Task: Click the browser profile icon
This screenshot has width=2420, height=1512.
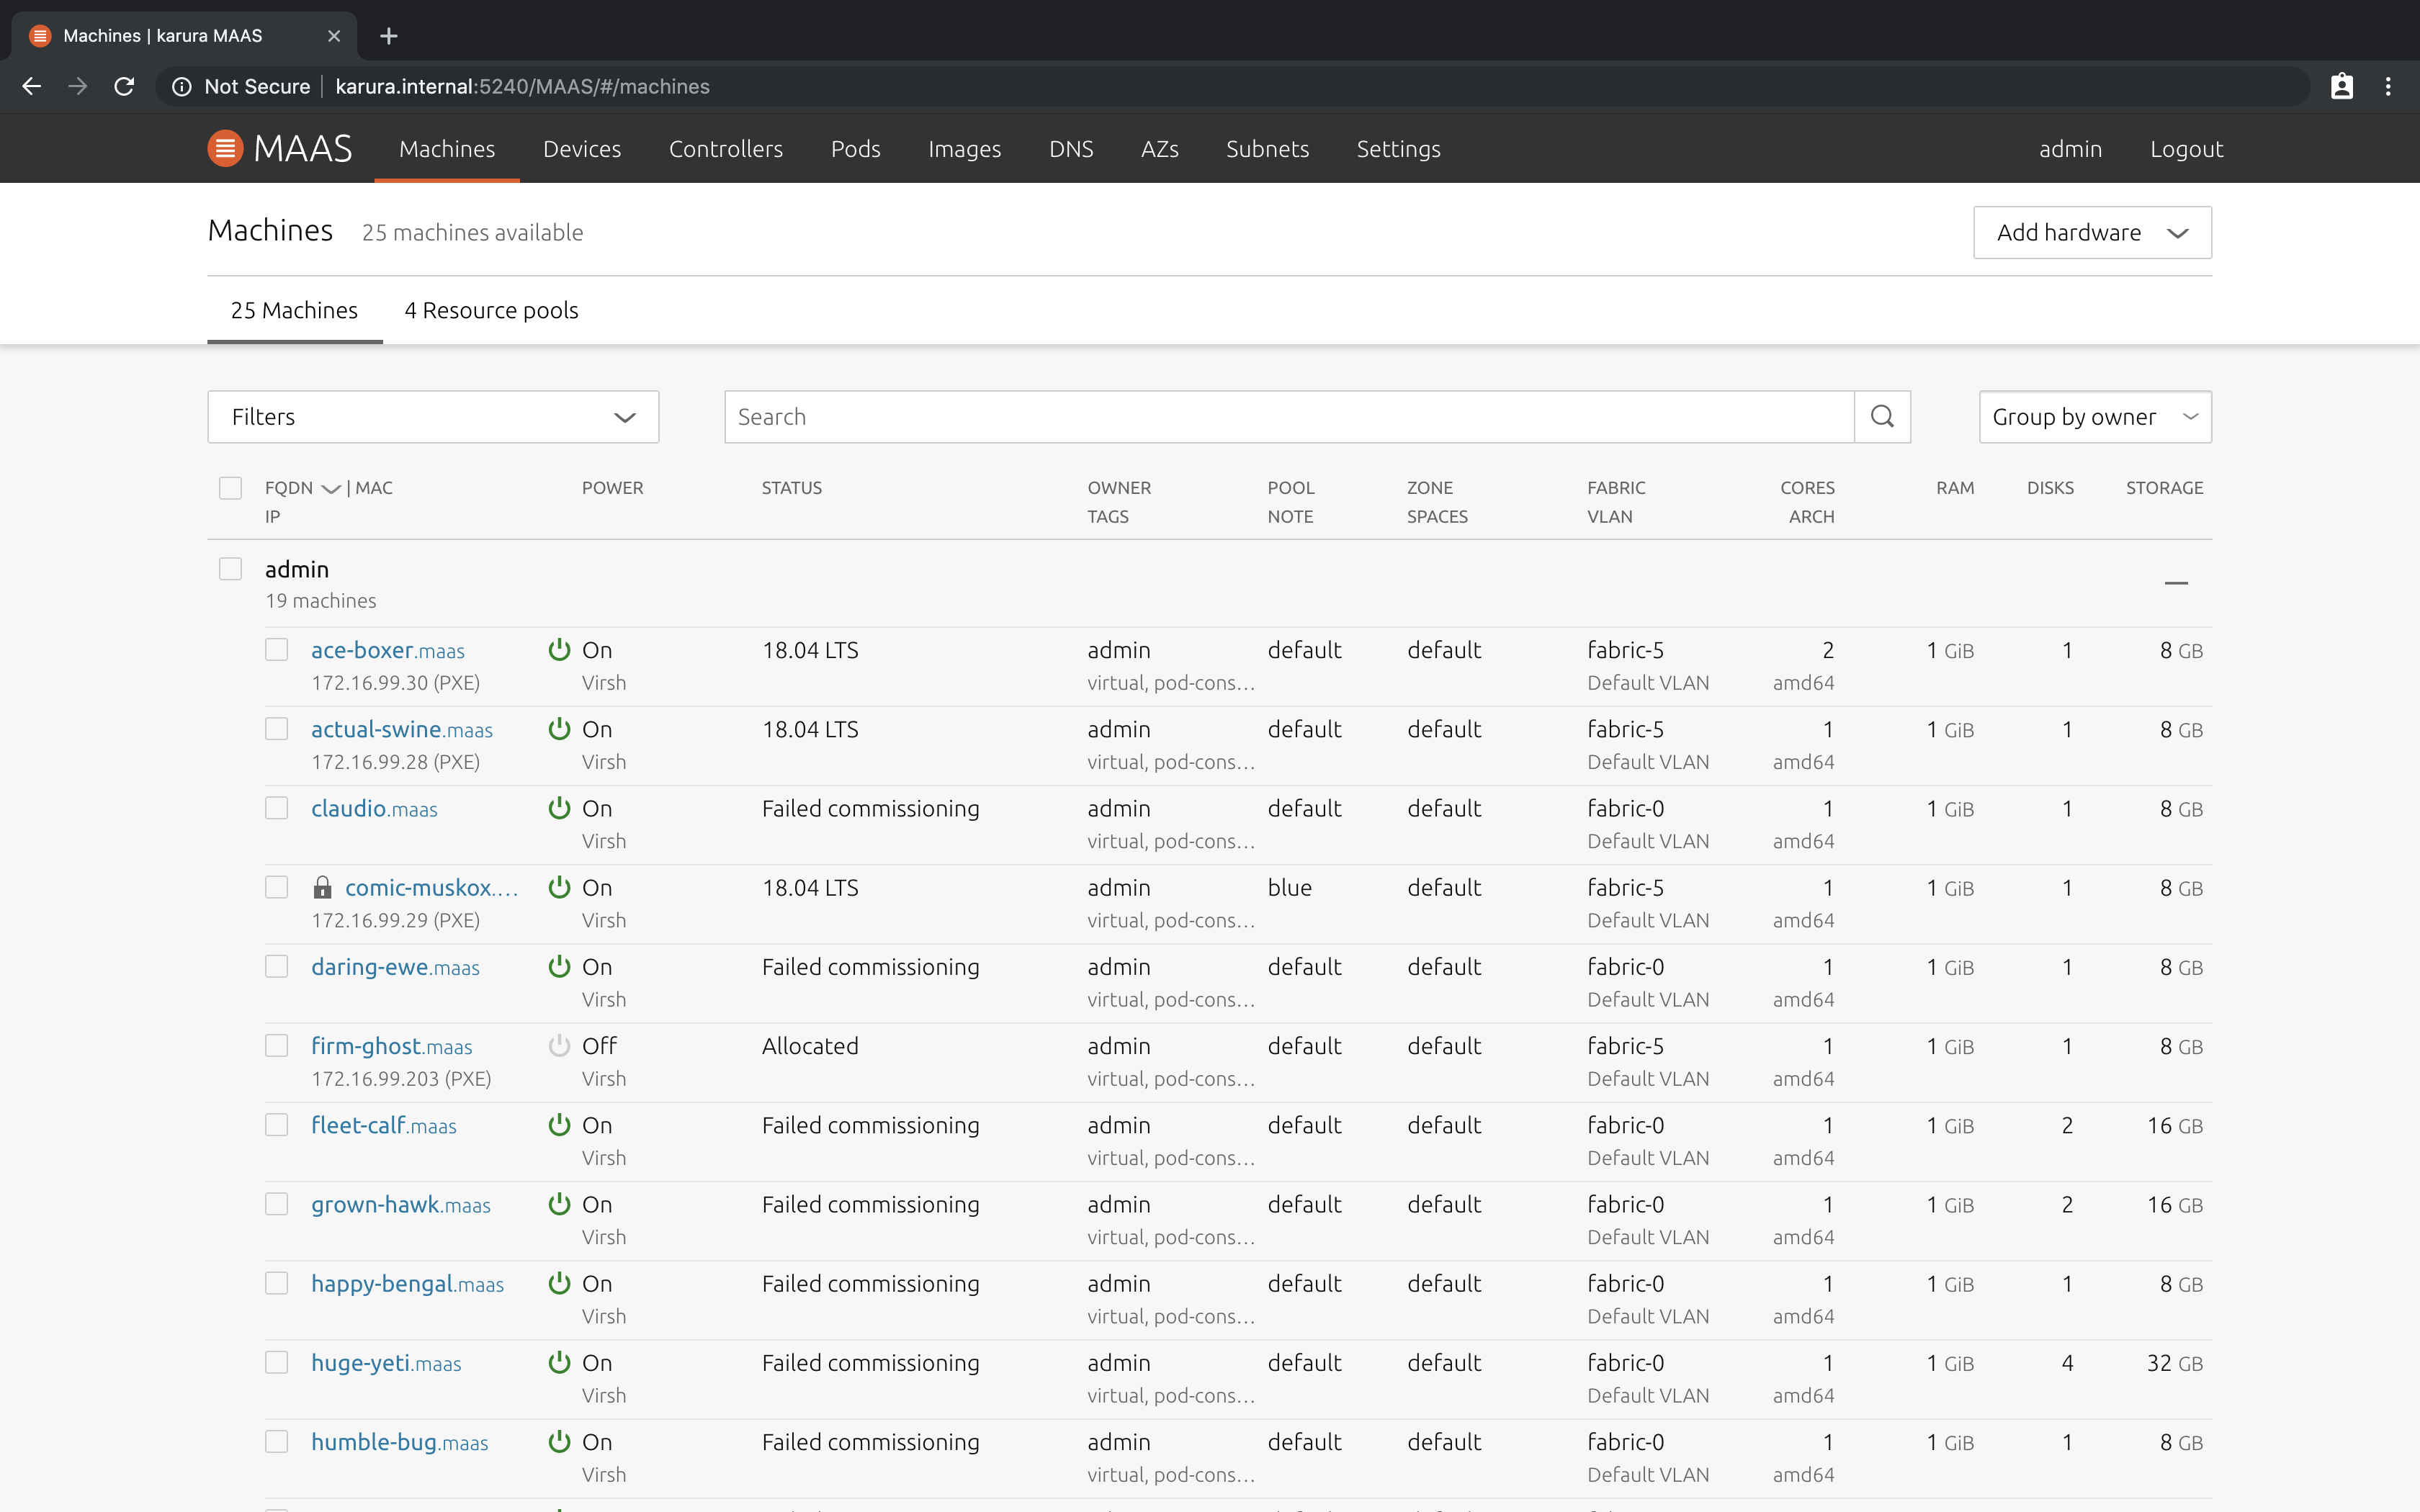Action: click(x=2341, y=87)
